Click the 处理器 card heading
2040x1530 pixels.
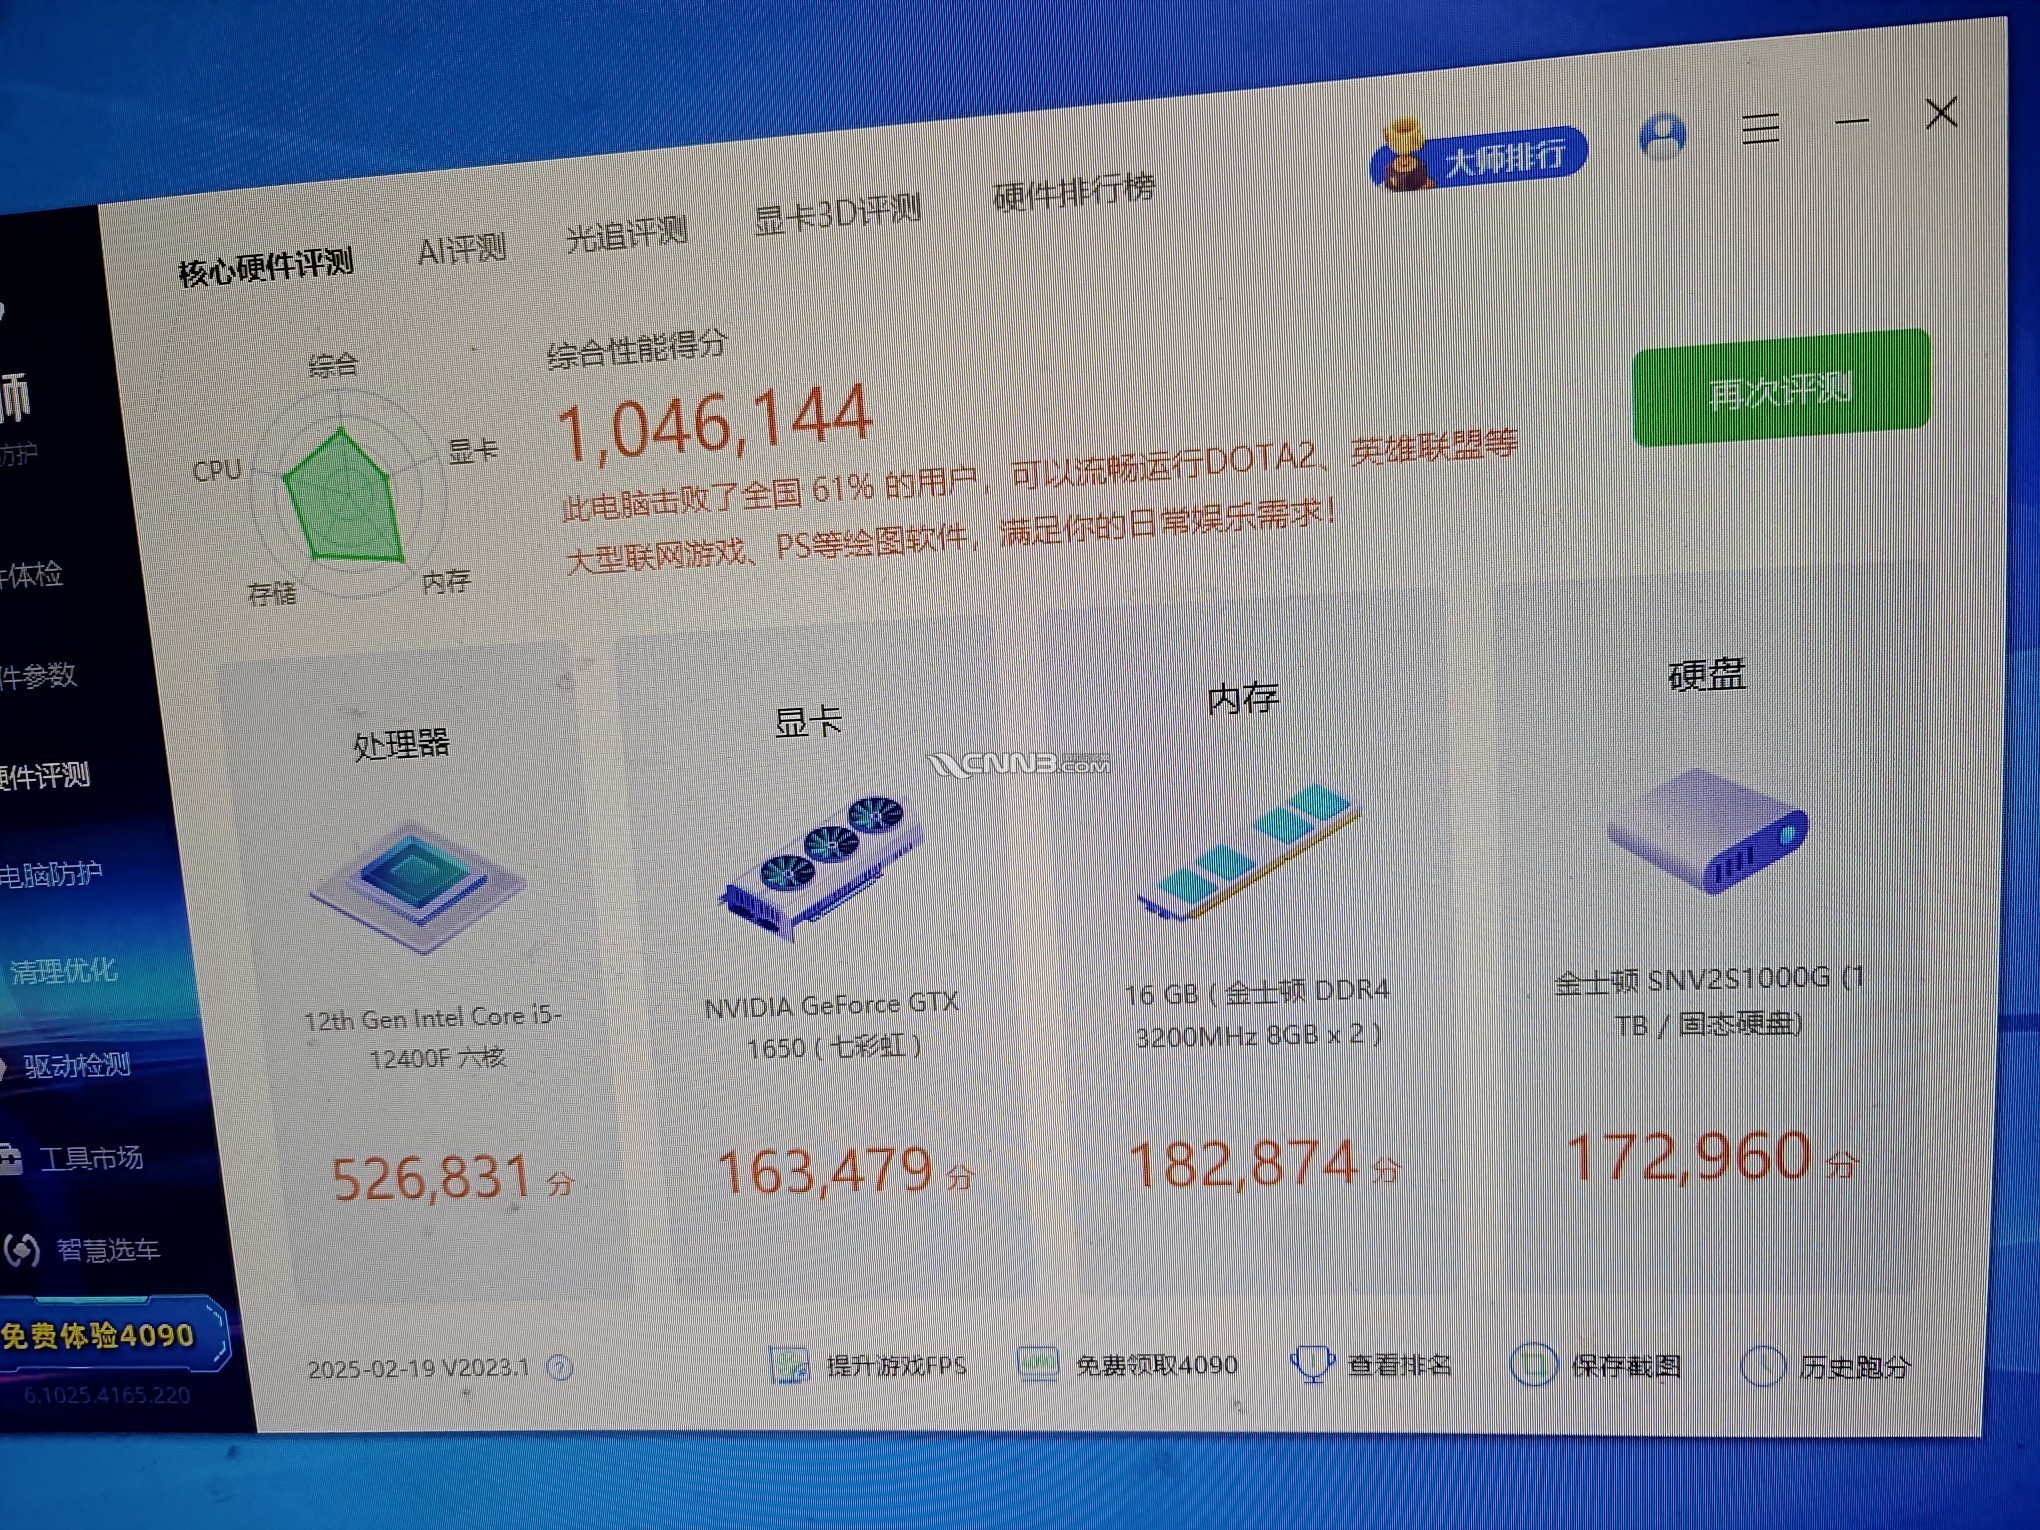coord(402,743)
